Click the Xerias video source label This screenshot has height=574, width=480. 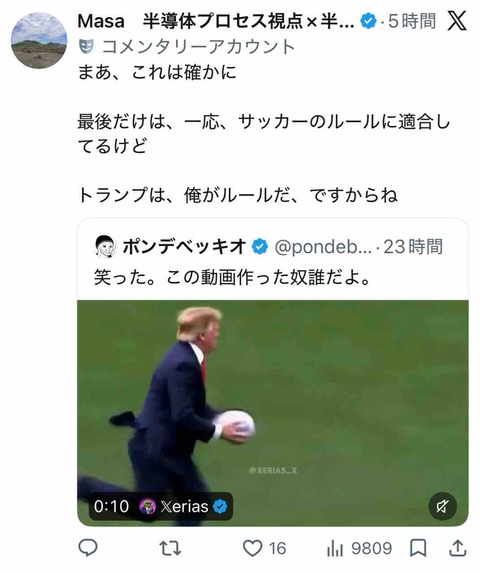click(183, 507)
